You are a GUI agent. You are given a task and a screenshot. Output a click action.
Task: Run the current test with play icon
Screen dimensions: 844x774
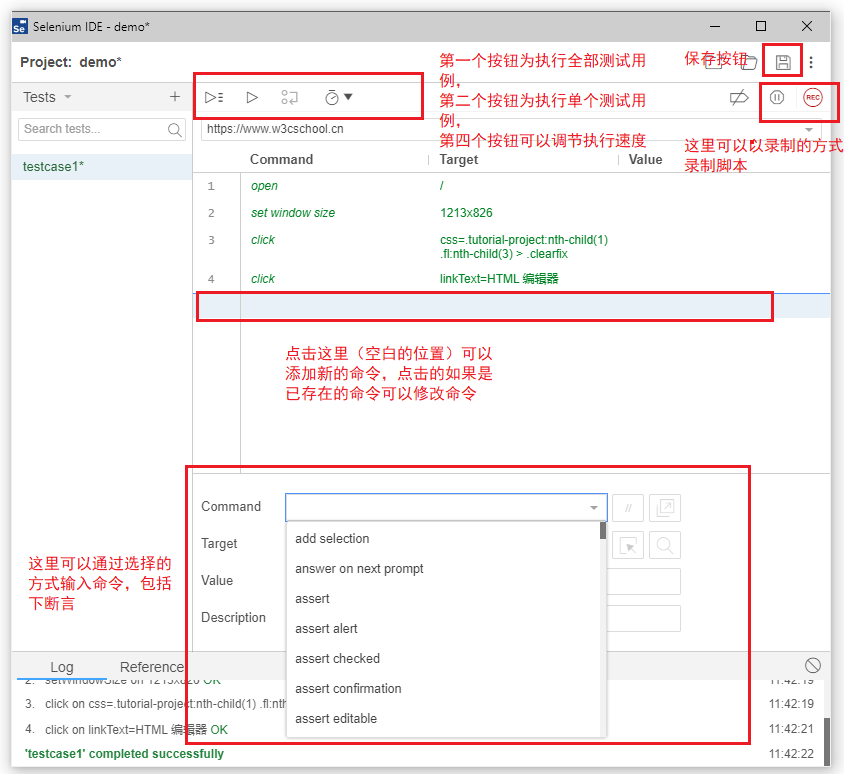[x=252, y=97]
